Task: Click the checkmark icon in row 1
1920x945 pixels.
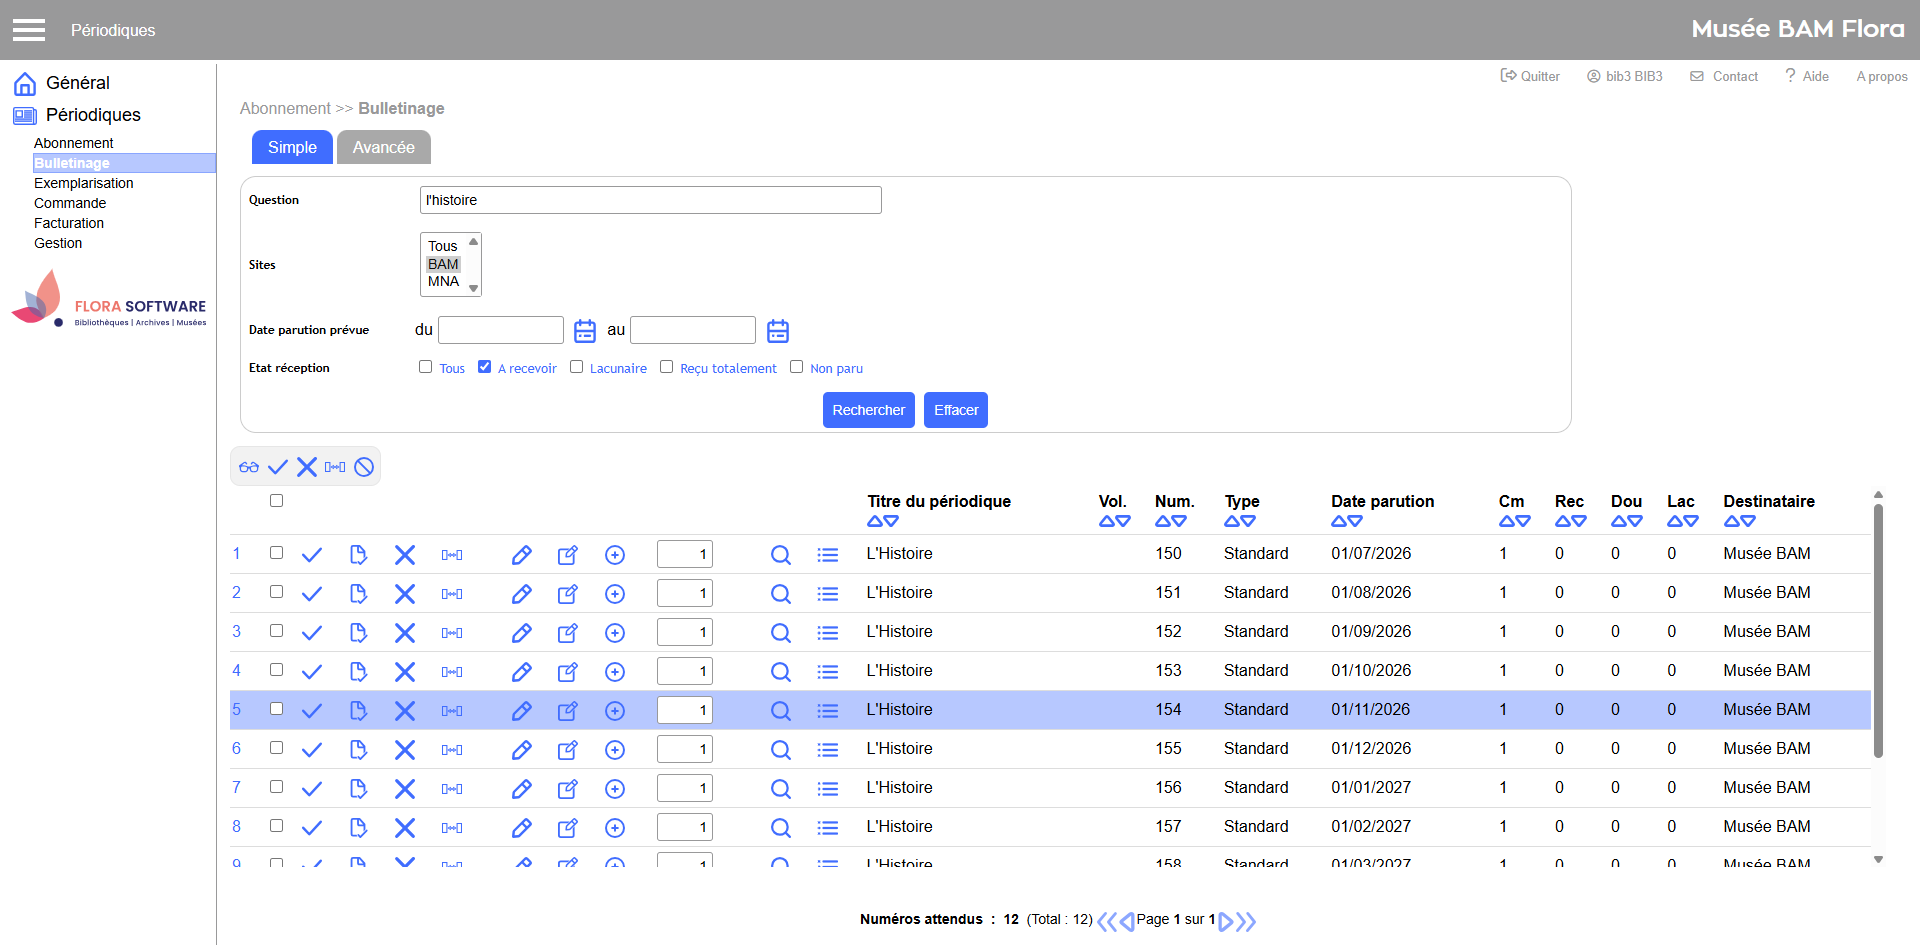Action: click(312, 555)
